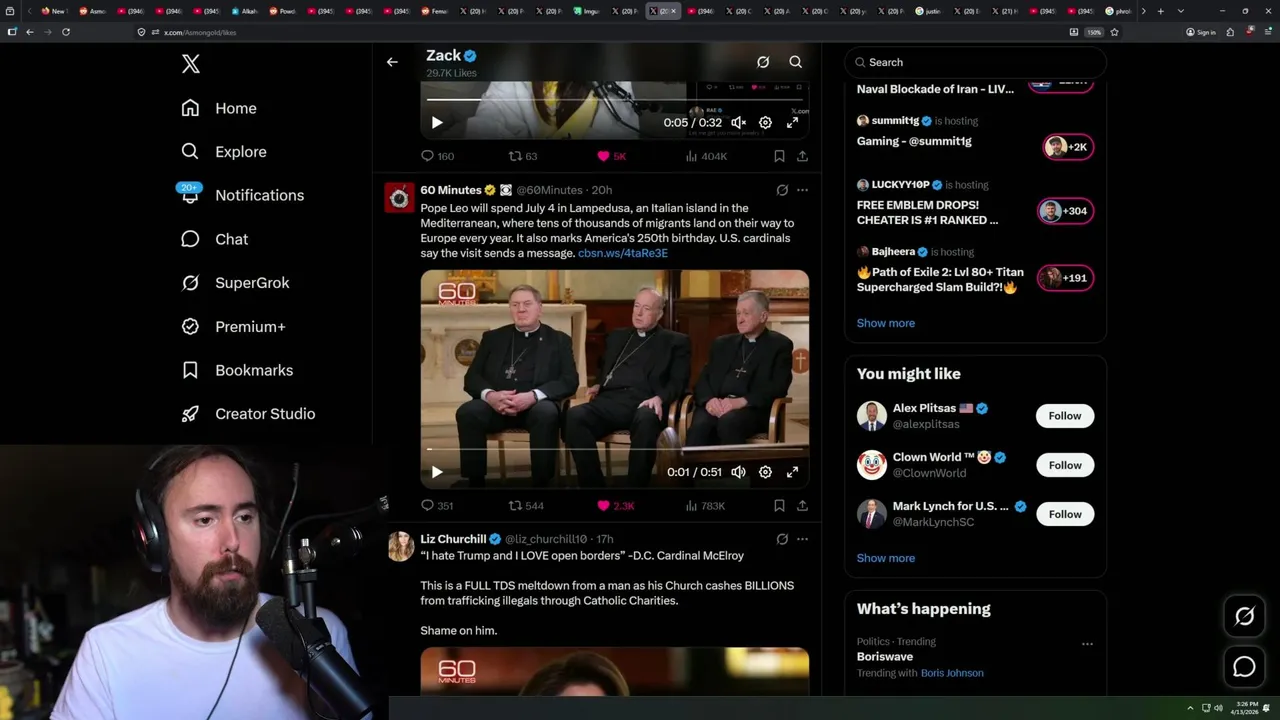1280x720 pixels.
Task: Click the Search input field
Action: 976,62
